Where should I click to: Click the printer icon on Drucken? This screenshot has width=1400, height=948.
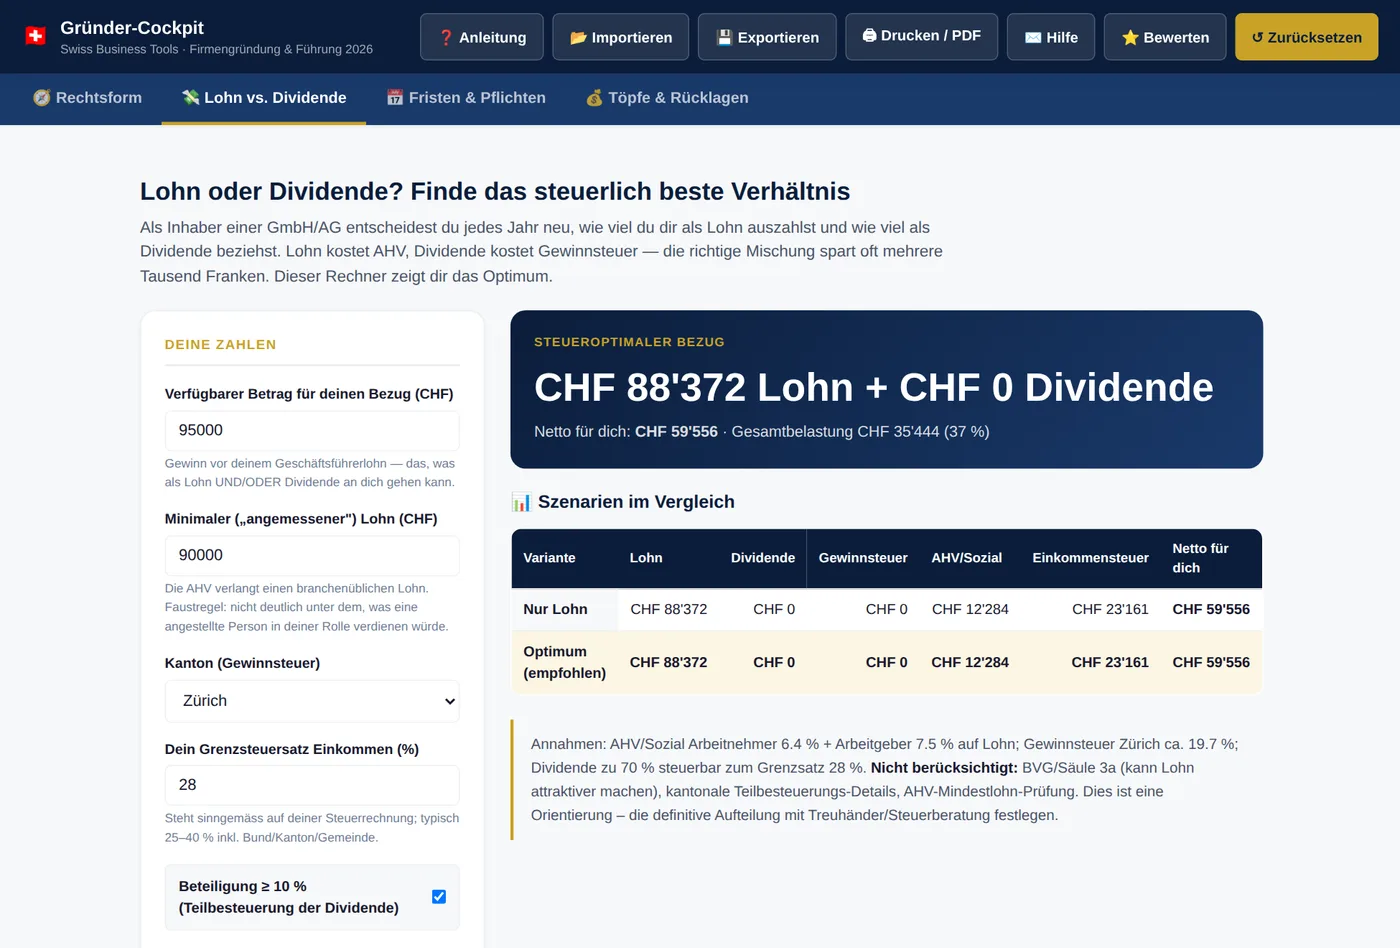pos(869,35)
